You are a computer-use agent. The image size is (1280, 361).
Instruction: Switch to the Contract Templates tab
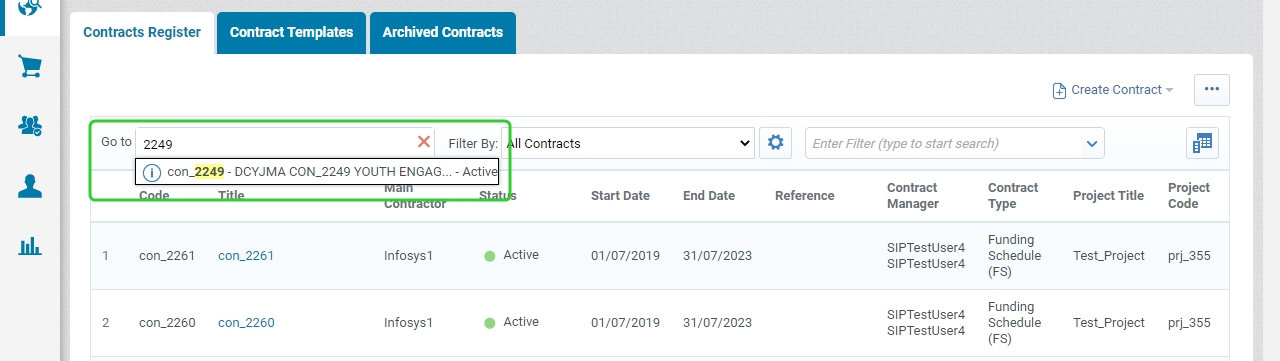pos(291,32)
